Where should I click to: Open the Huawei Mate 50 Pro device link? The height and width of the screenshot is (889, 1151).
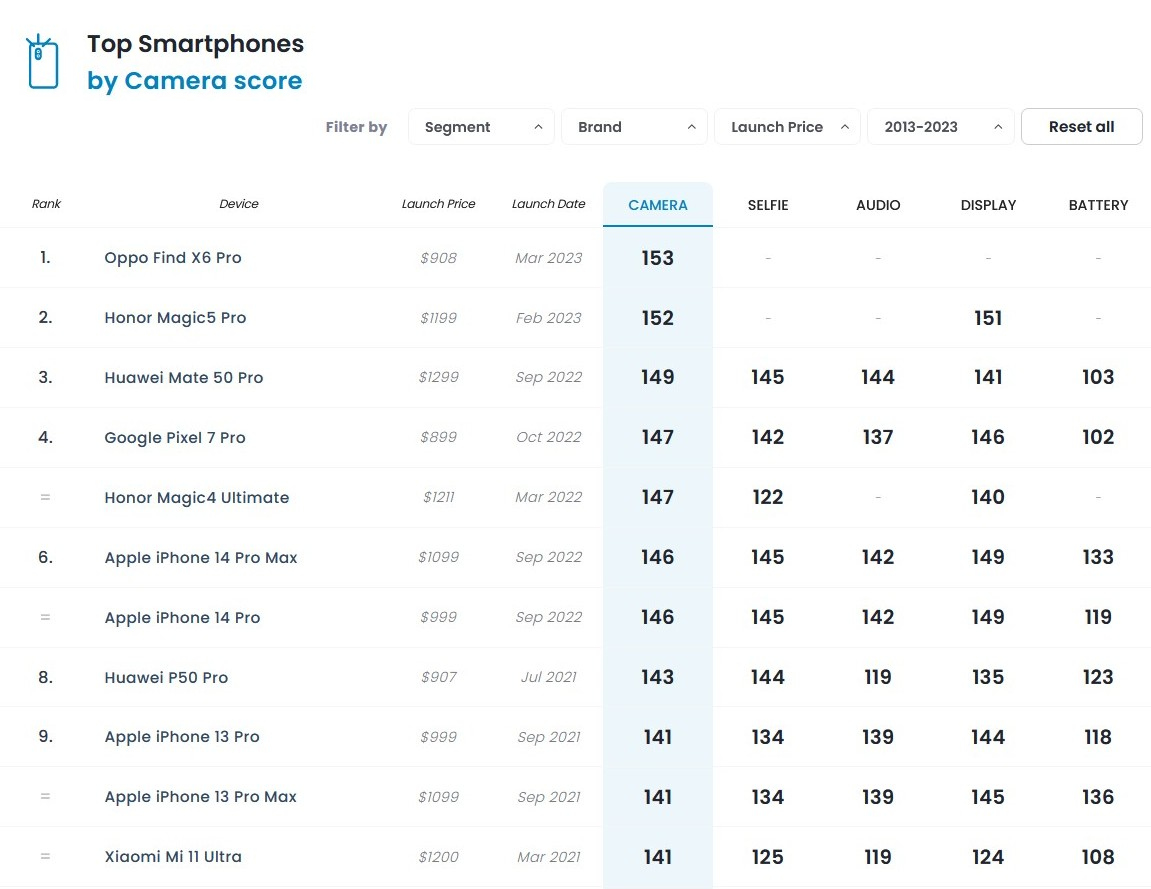(x=184, y=377)
